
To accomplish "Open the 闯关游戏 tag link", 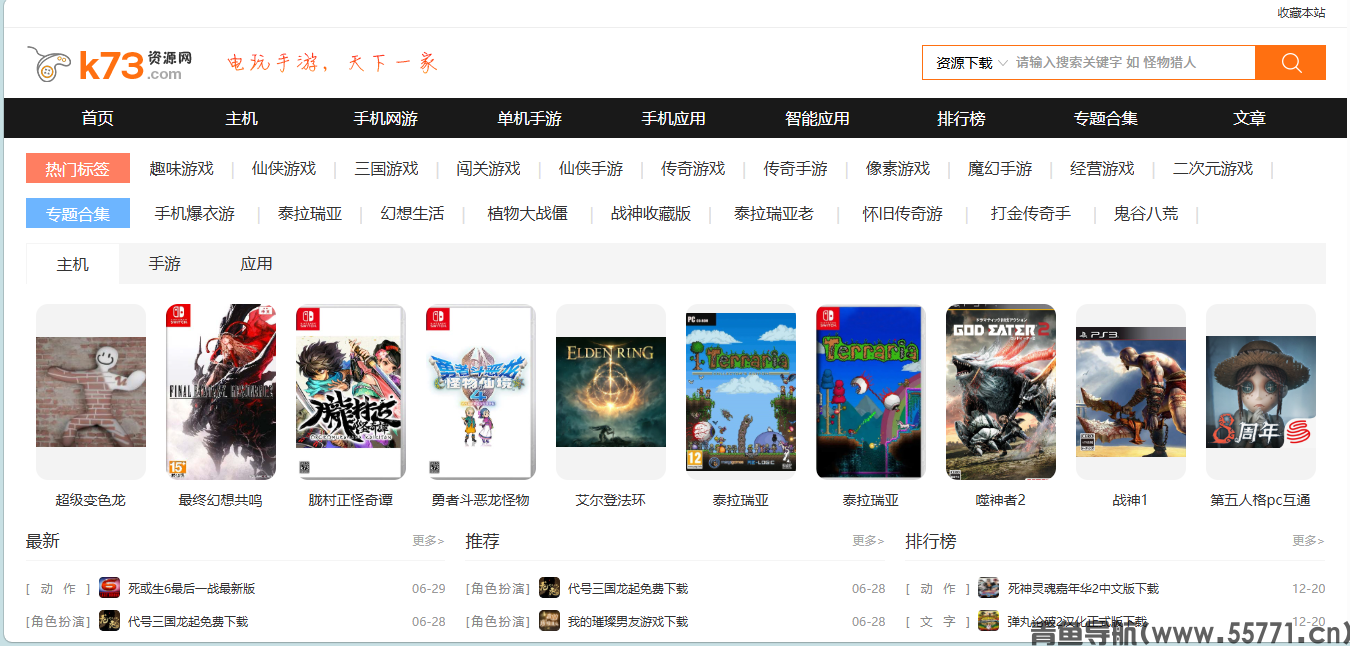I will click(489, 169).
